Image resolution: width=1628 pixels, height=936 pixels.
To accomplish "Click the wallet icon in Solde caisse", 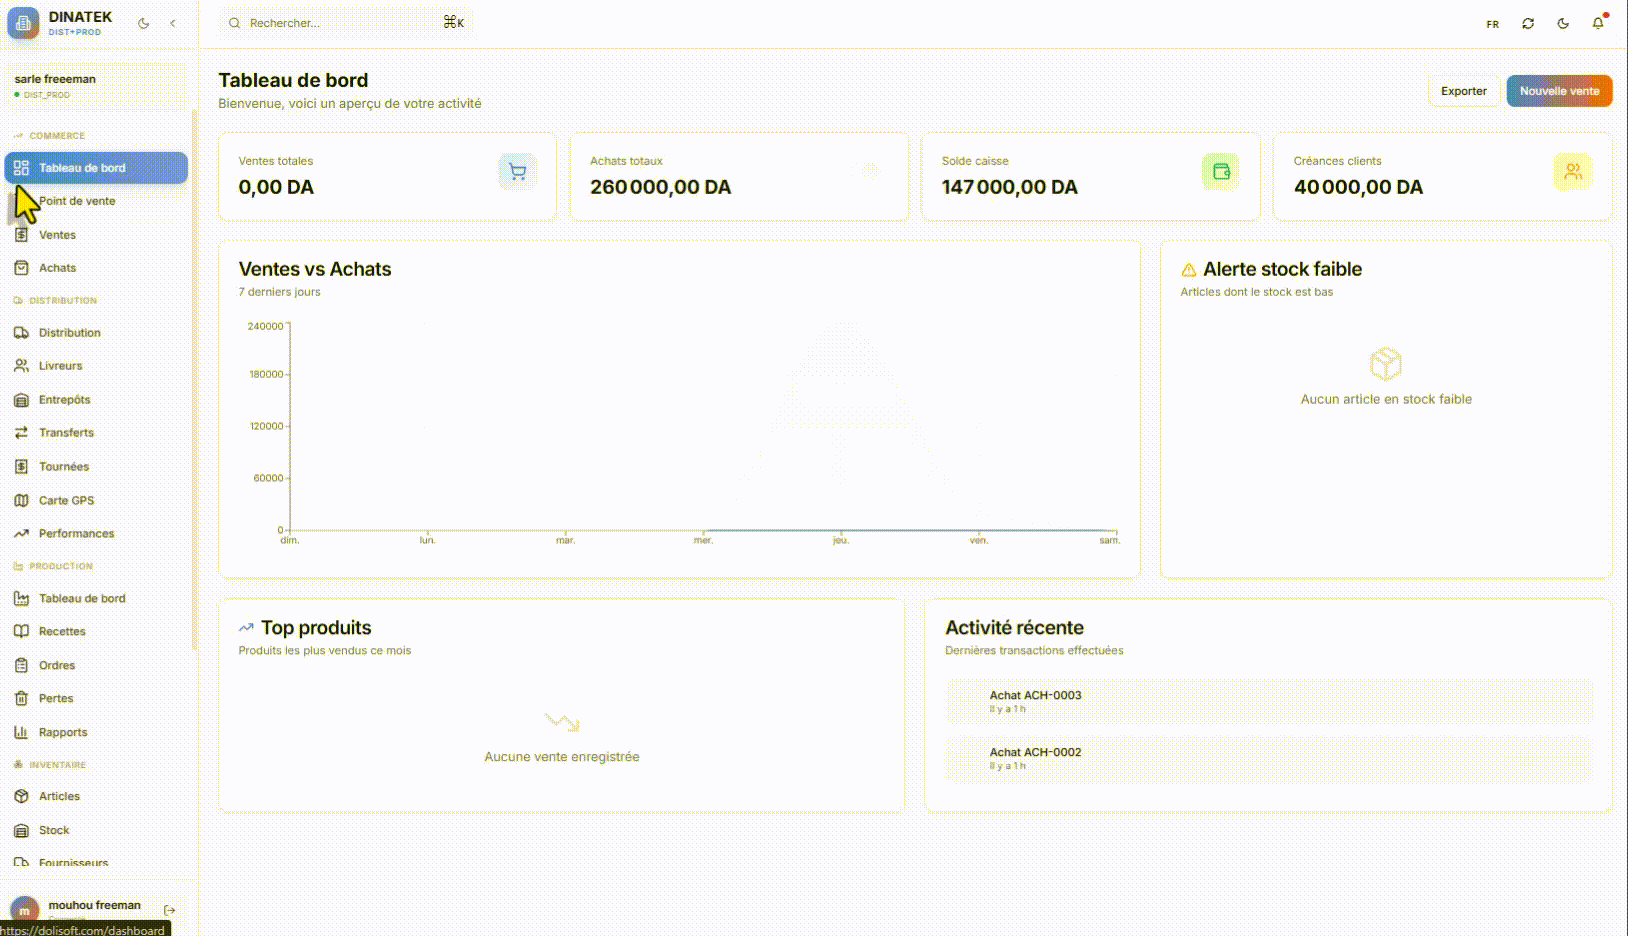I will [1220, 172].
